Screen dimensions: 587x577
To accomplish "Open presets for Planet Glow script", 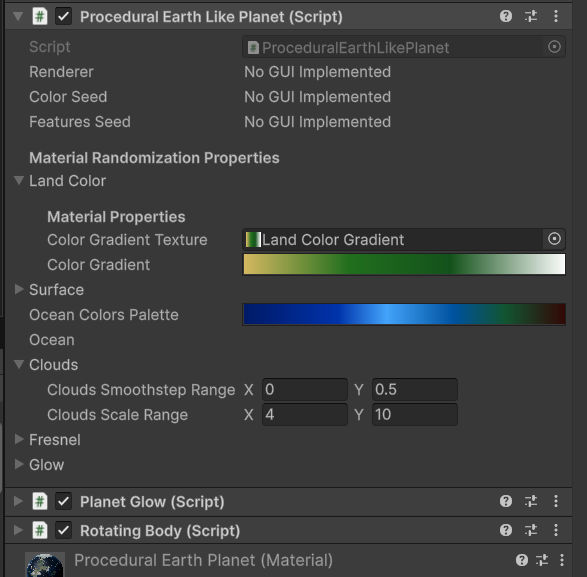I will tap(531, 501).
